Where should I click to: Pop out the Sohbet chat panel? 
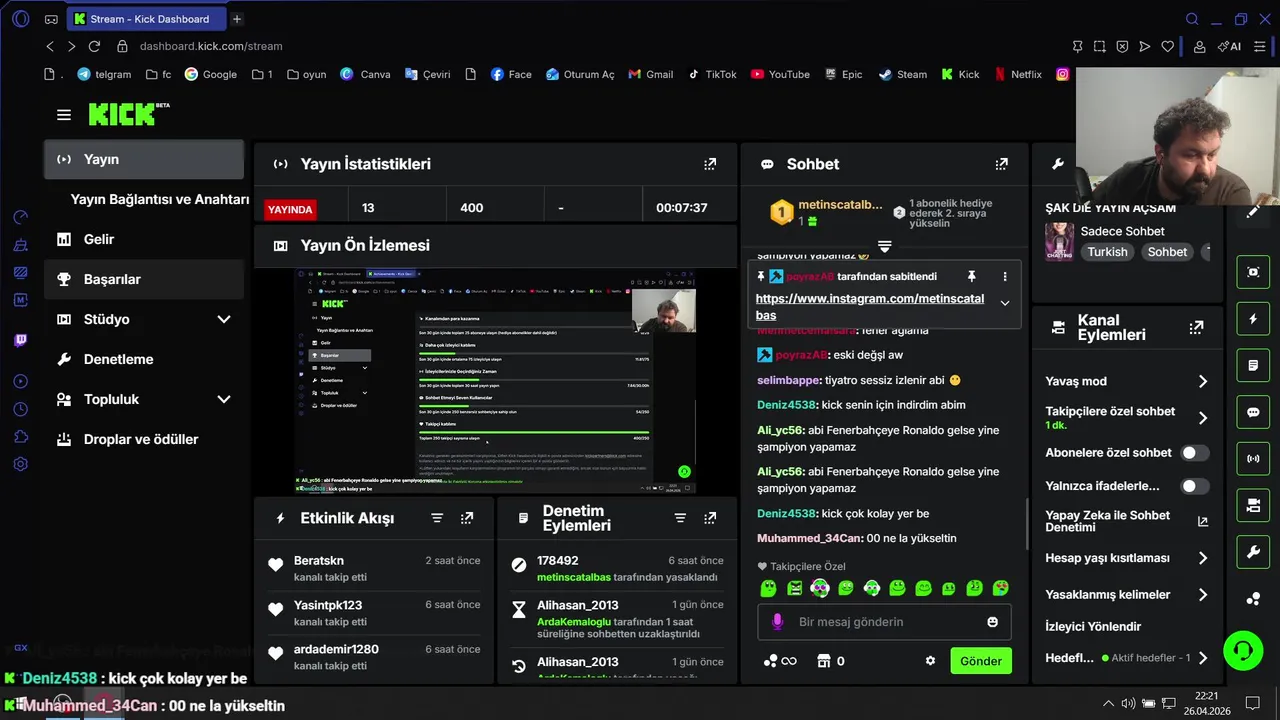click(x=1001, y=164)
